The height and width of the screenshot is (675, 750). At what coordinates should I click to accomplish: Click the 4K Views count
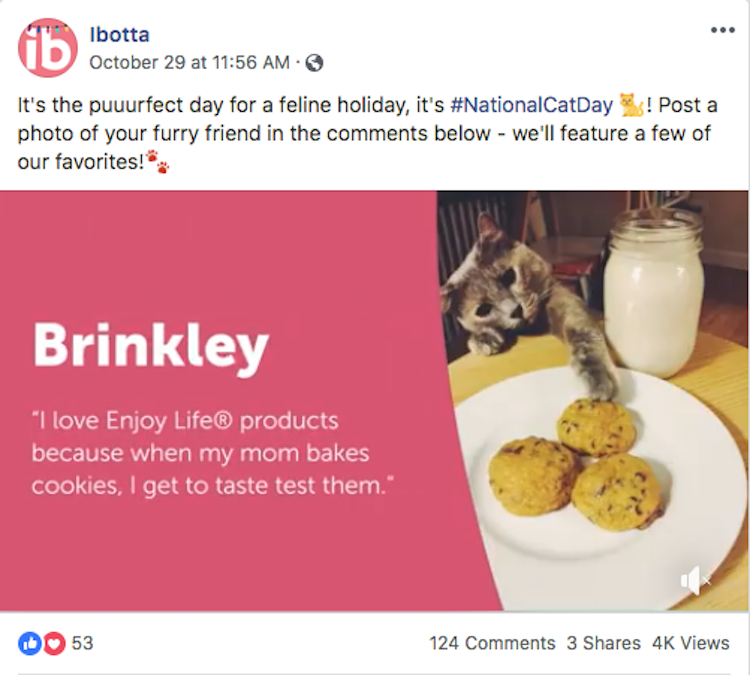tap(691, 643)
